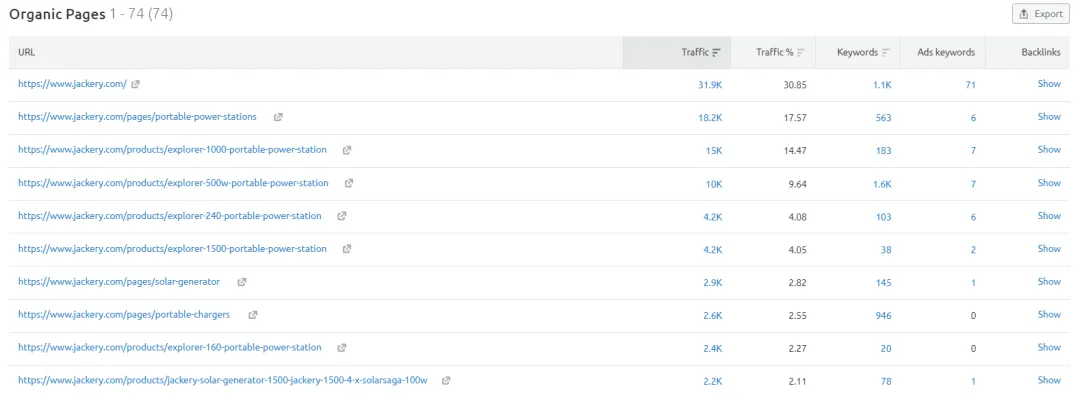
Task: Show backlinks for explorer-1500 row
Action: click(1049, 249)
